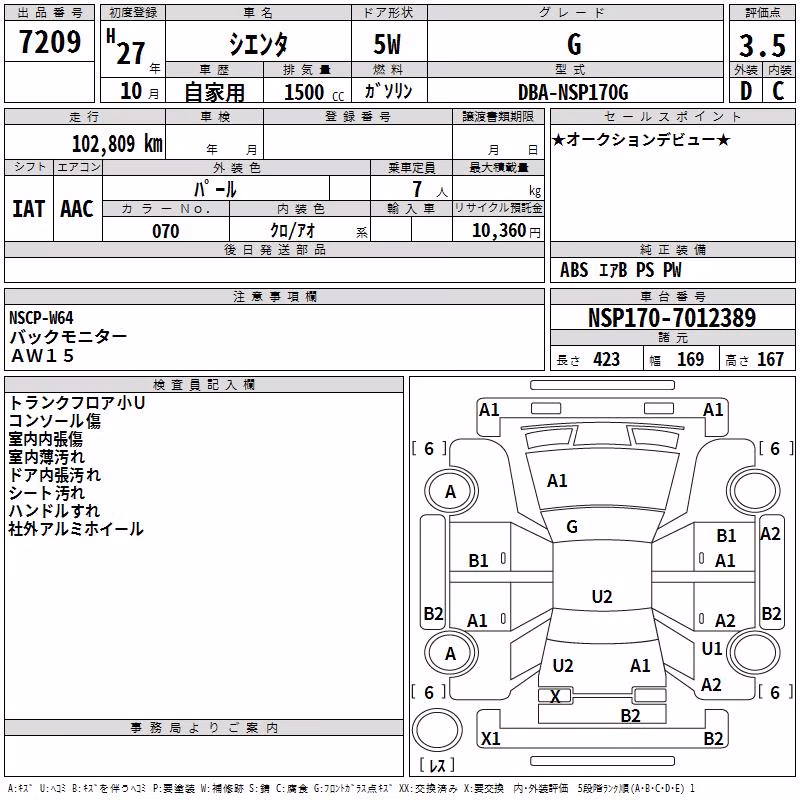Screen dimensions: 800x800
Task: Click the displacement value 1500 cc
Action: click(x=313, y=92)
